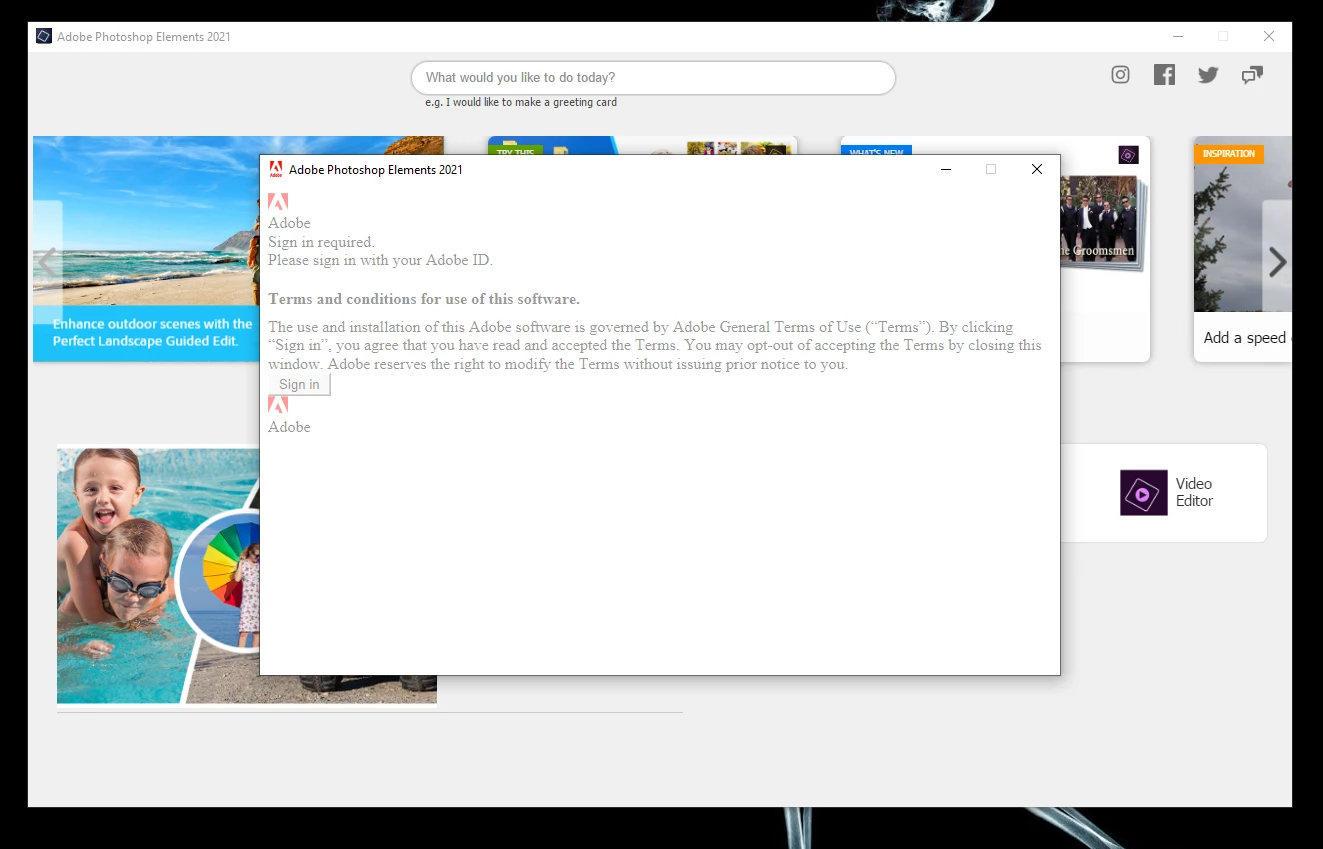Screen dimensions: 1323x849
Task: Click the Adobe logo above 'Sign in required'
Action: click(x=278, y=202)
